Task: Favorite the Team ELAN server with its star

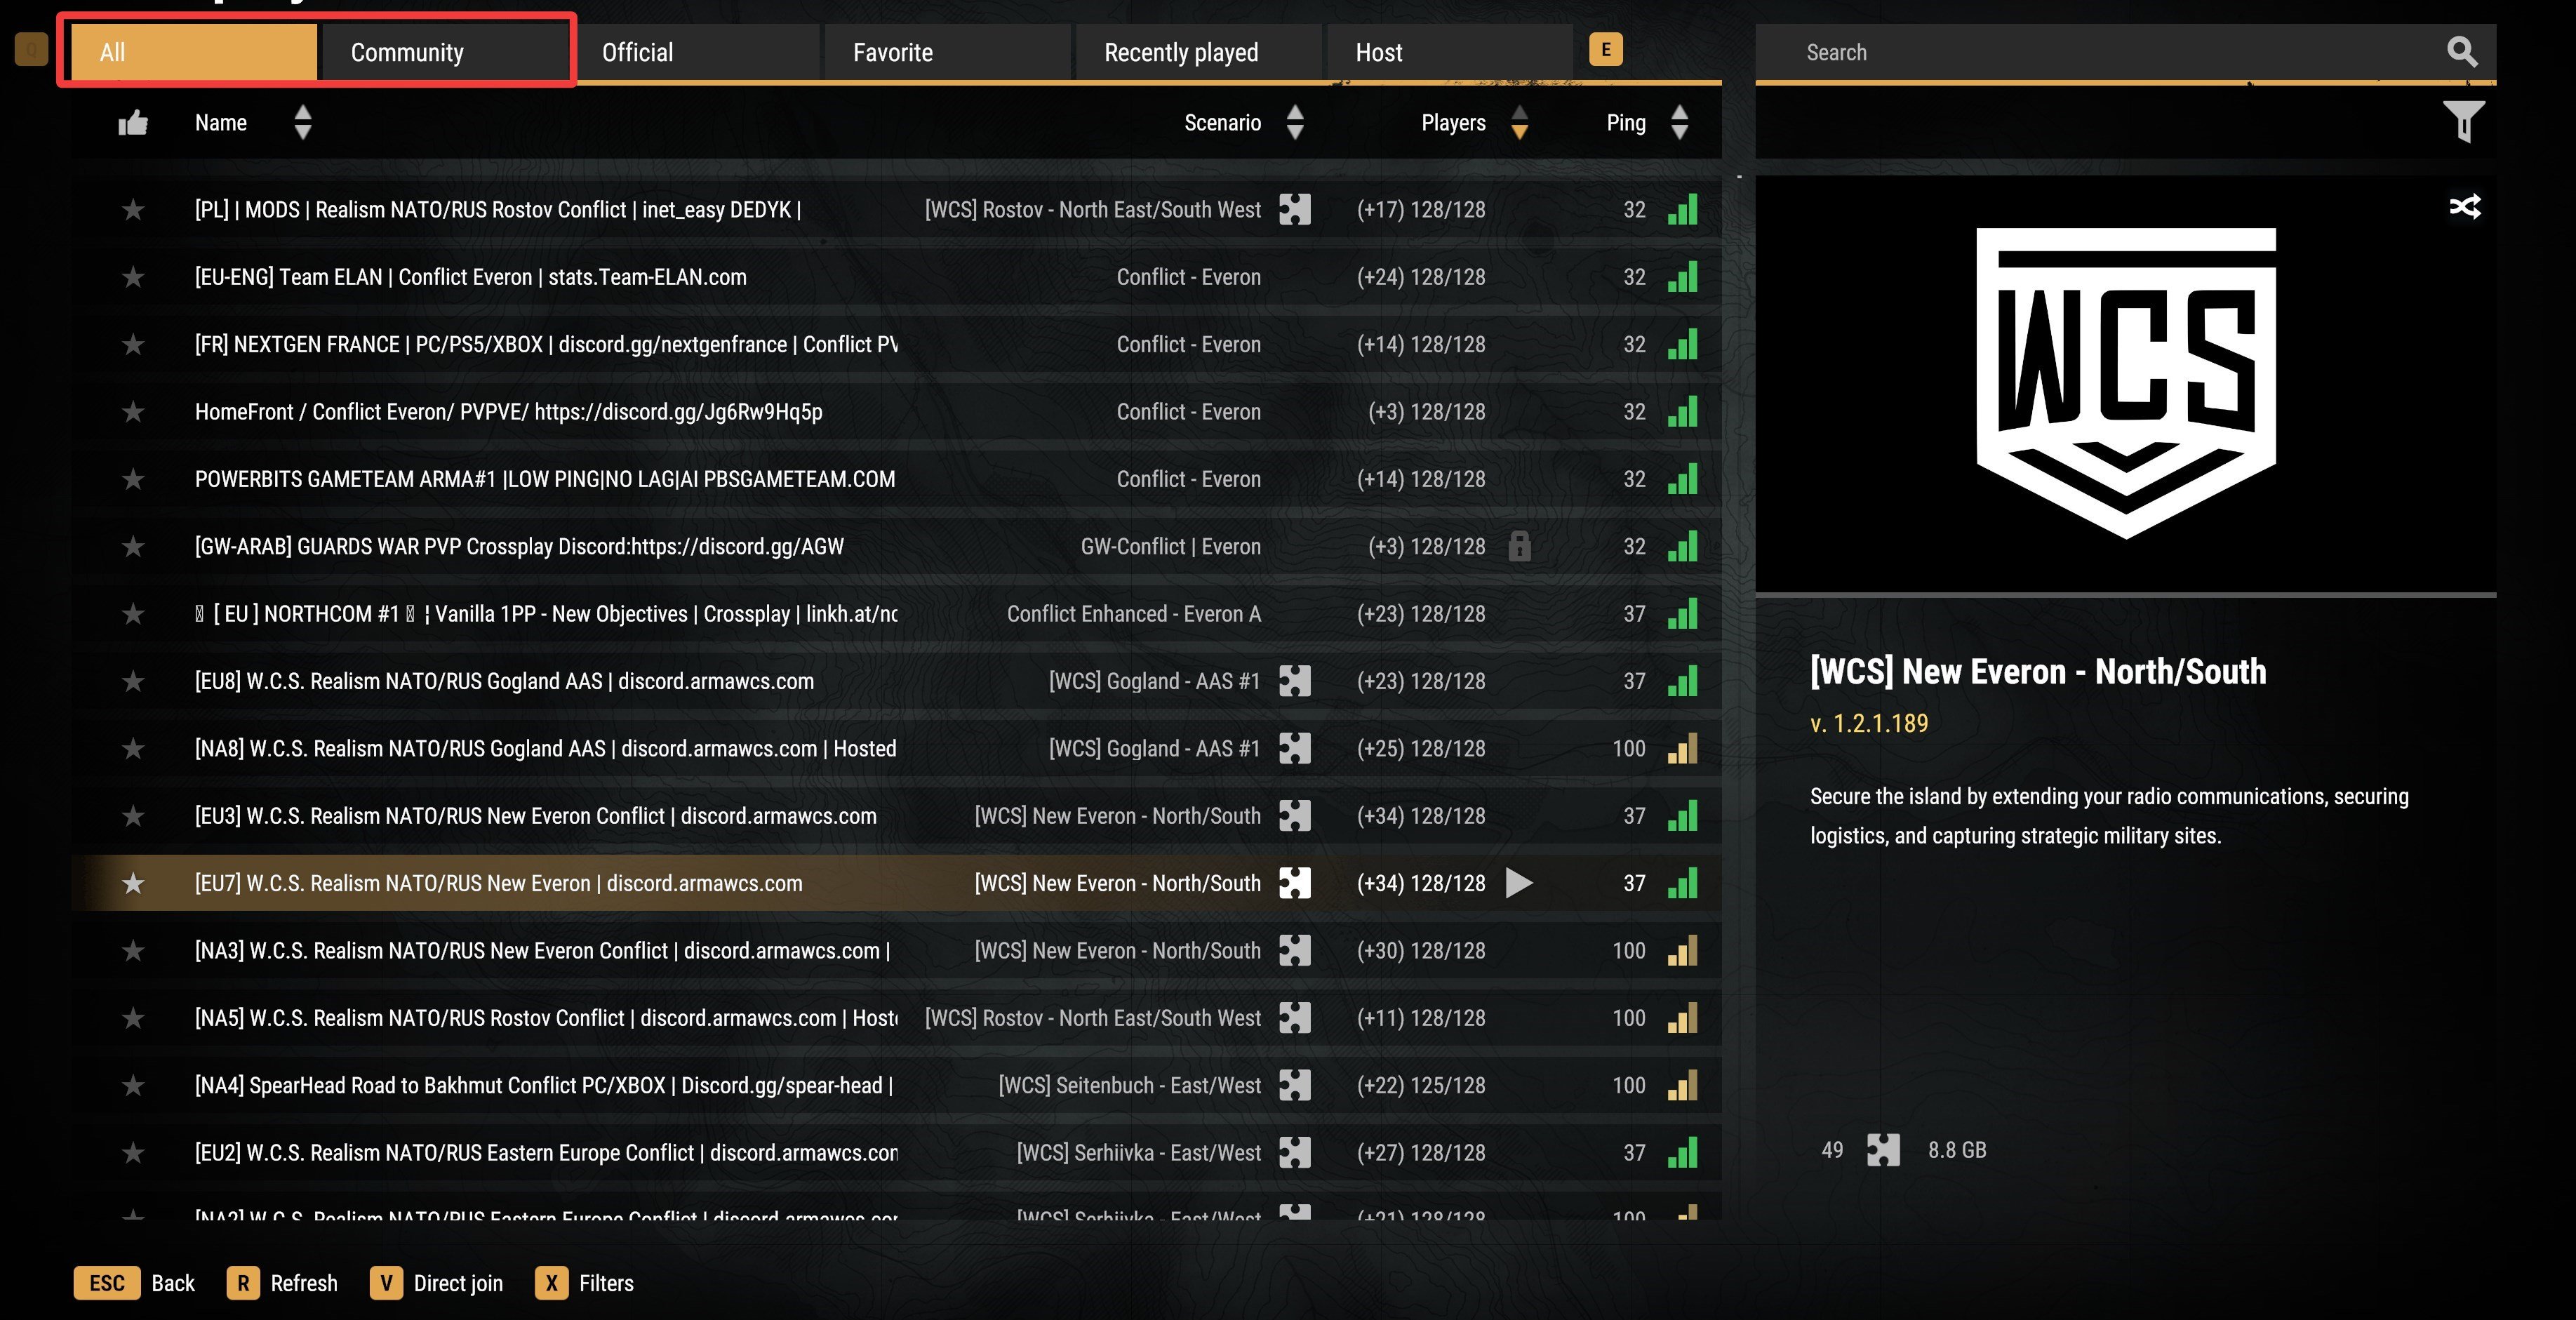Action: [133, 277]
